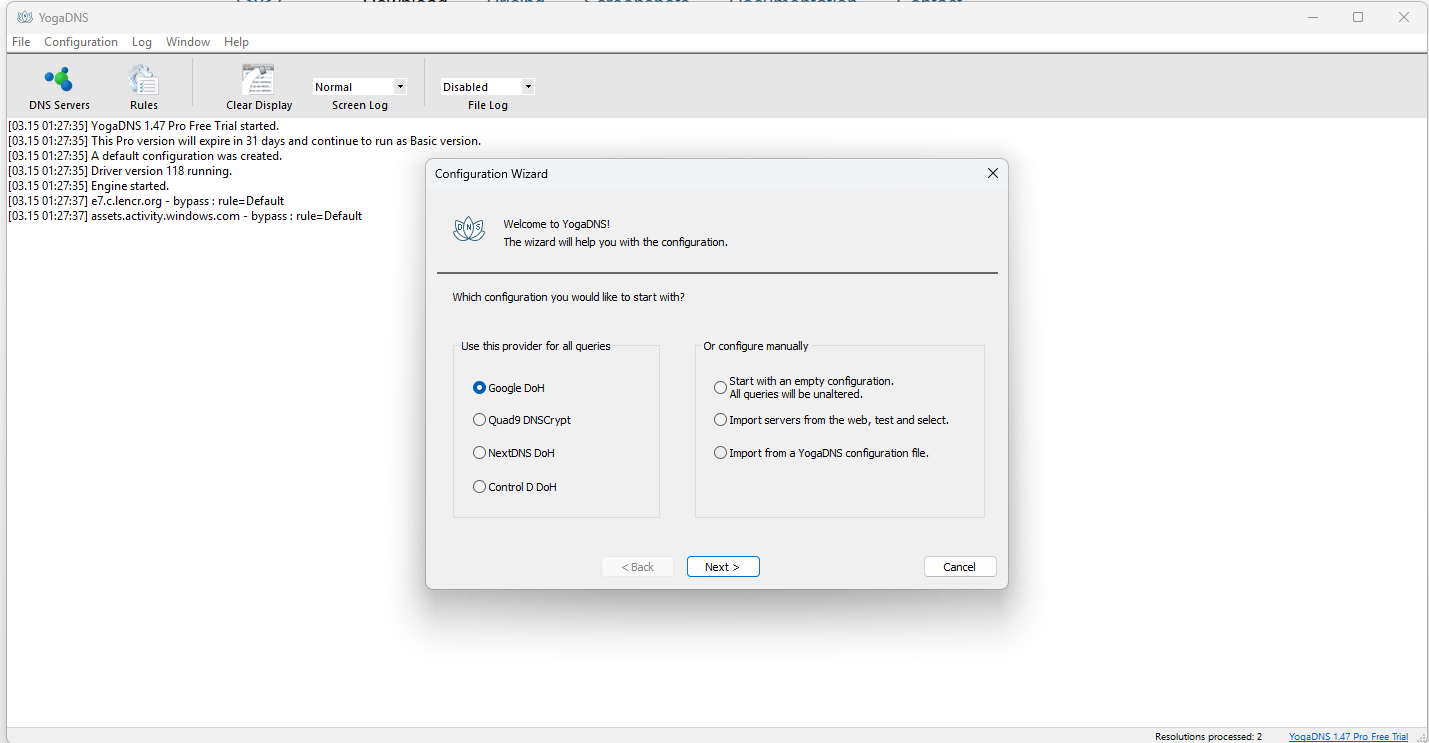Click the Next button in the wizard
1429x743 pixels.
click(723, 567)
